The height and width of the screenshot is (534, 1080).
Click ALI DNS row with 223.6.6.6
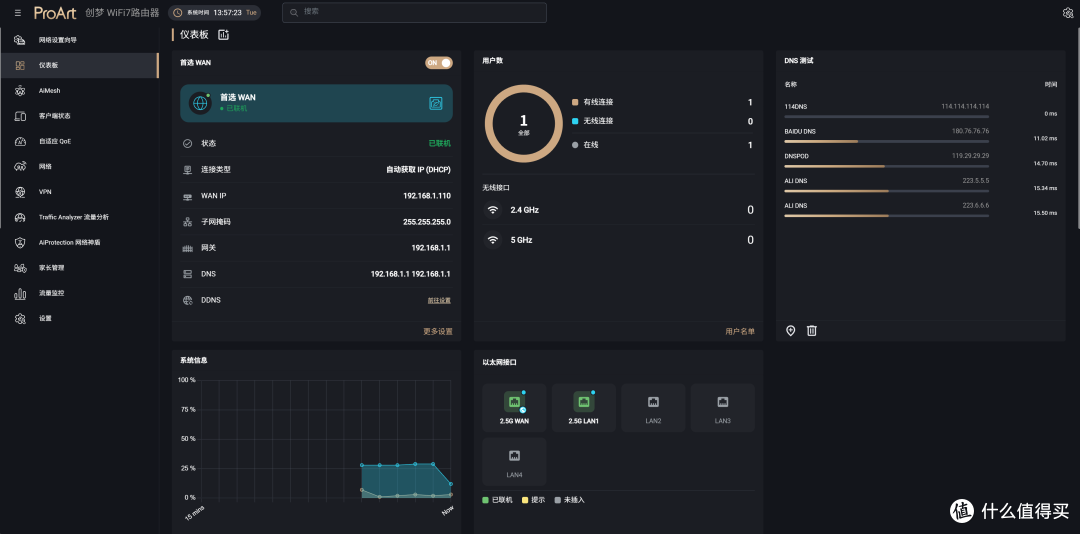(x=921, y=210)
